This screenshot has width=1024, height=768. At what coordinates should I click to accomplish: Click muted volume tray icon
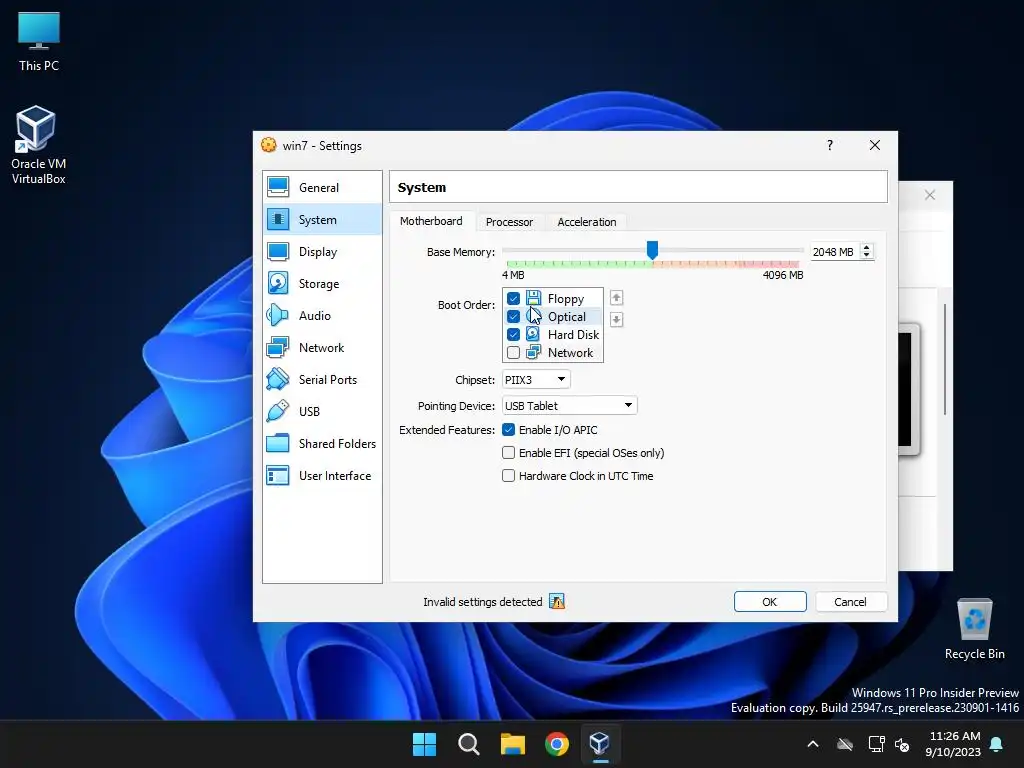click(x=902, y=744)
